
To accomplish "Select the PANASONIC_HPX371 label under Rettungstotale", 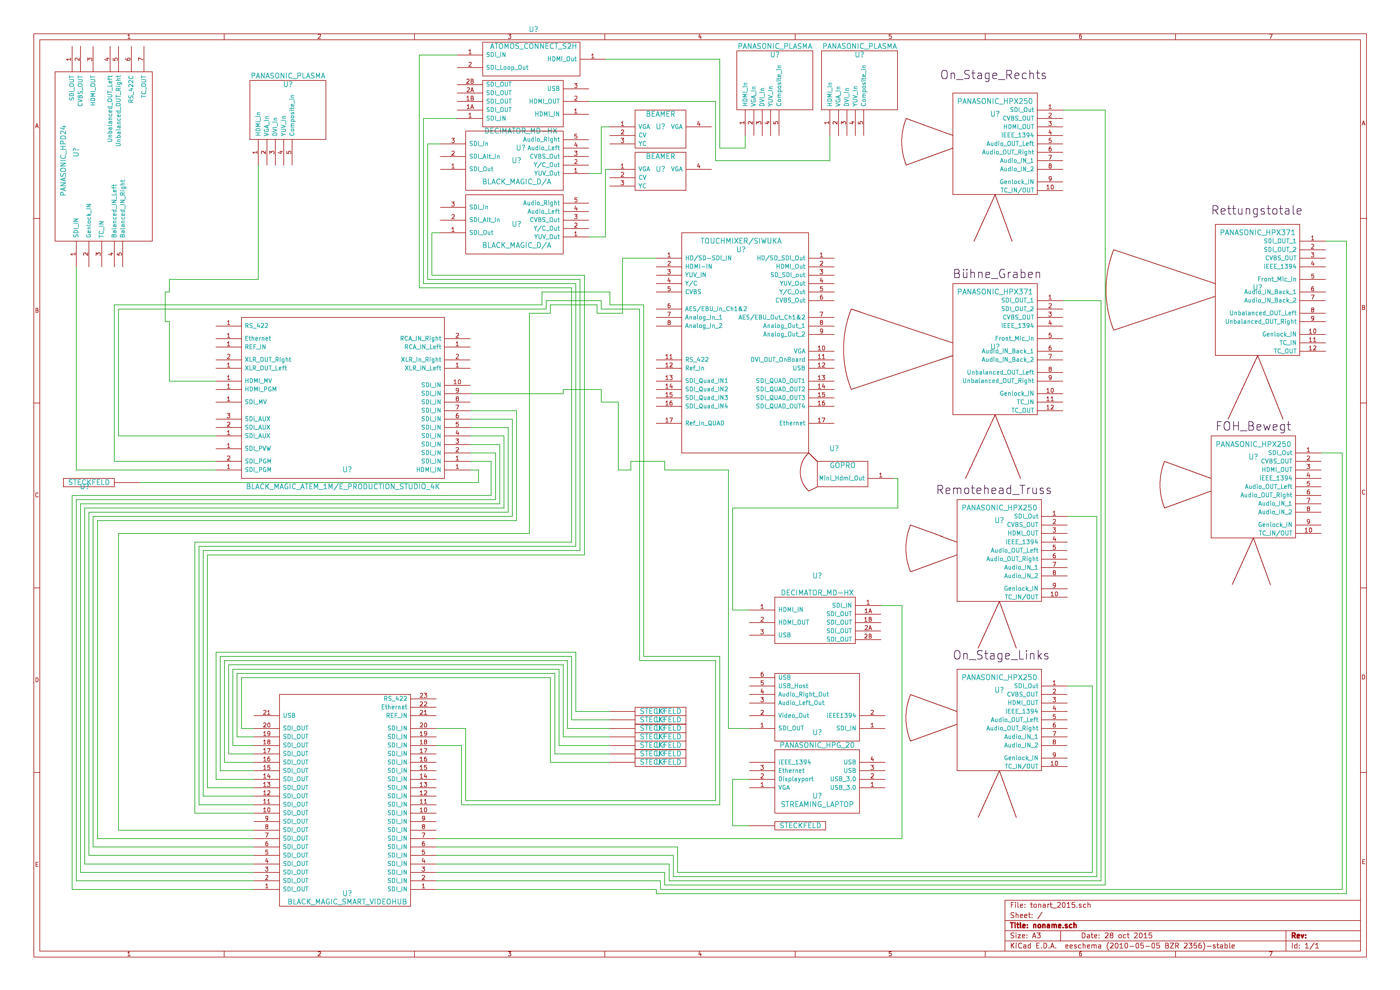I will [x=1257, y=232].
